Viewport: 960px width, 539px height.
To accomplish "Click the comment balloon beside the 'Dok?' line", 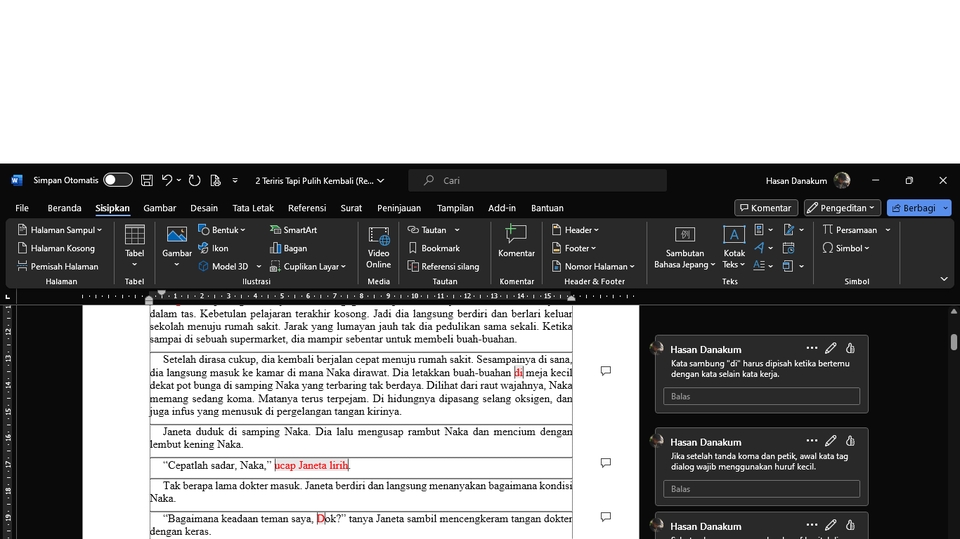I will click(x=606, y=516).
